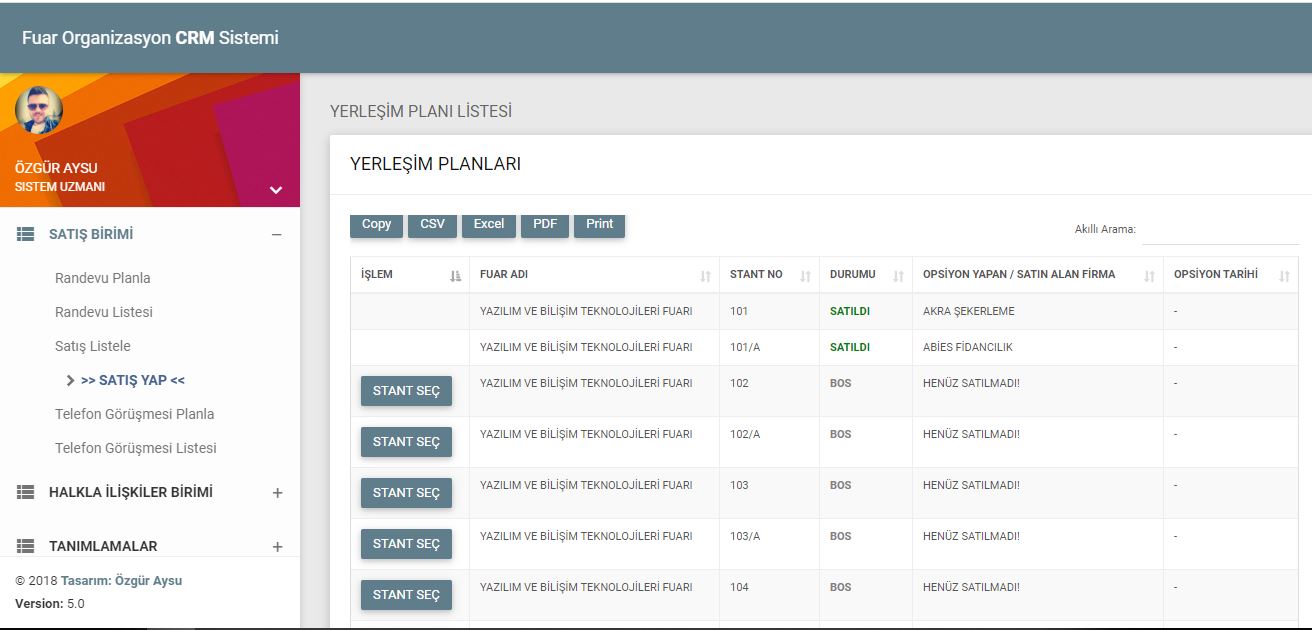Open the user profile dropdown chevron
This screenshot has width=1312, height=630.
pyautogui.click(x=276, y=190)
